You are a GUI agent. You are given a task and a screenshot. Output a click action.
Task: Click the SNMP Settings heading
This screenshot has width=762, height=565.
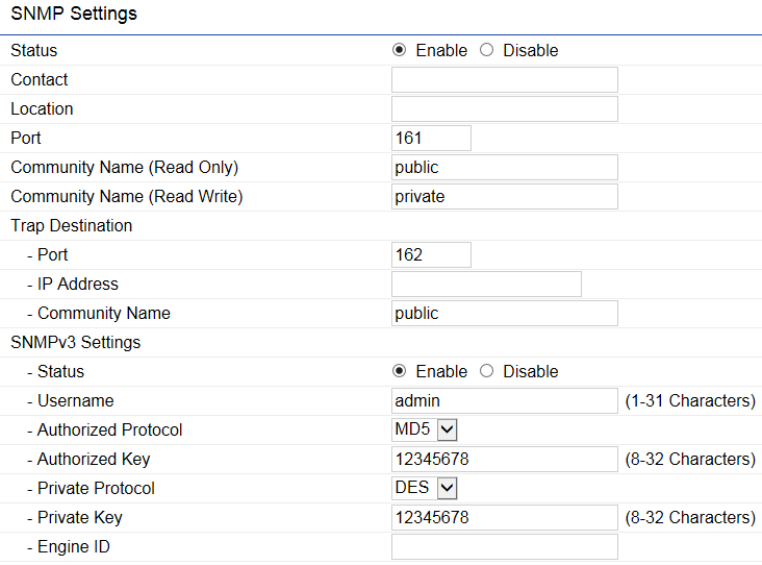[x=73, y=15]
